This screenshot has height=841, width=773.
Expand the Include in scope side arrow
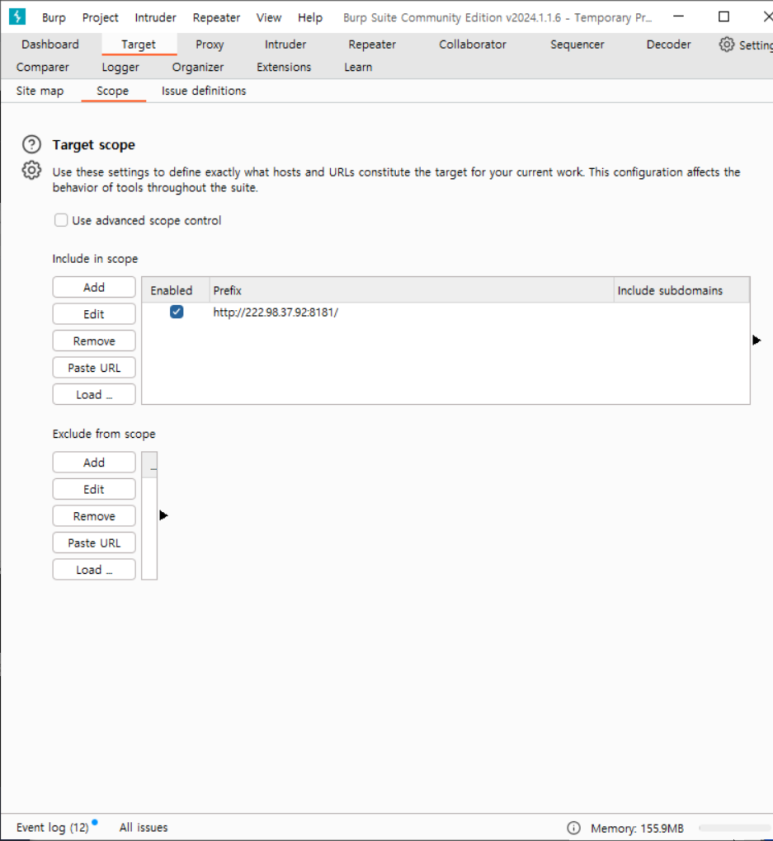pos(756,340)
